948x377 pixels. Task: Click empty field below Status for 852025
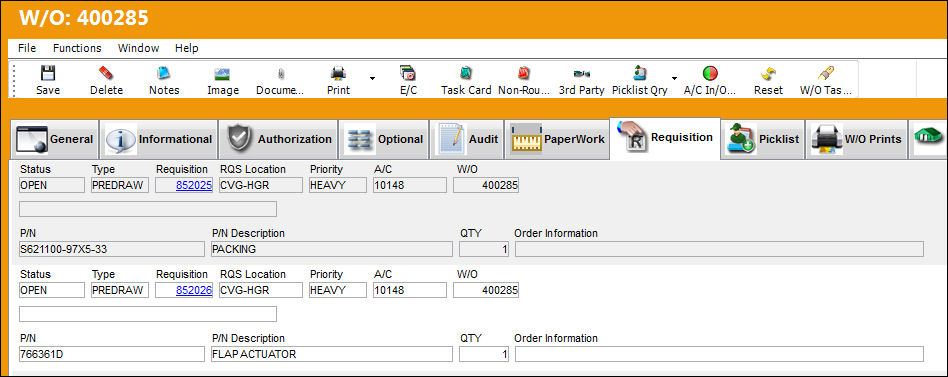(x=148, y=209)
